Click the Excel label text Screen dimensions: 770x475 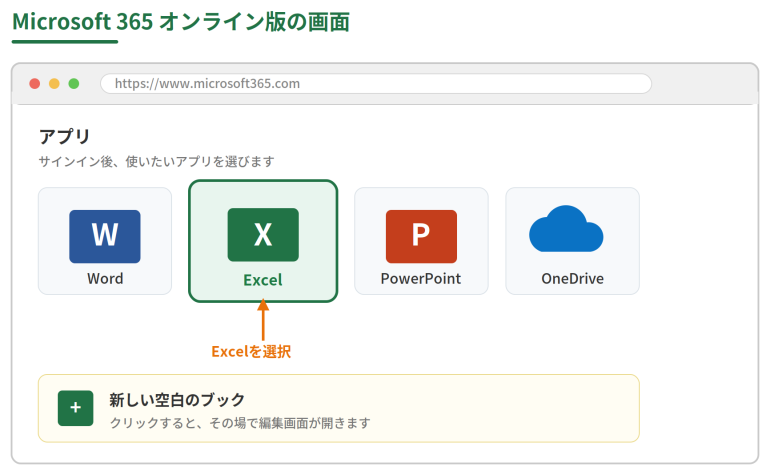pos(263,280)
